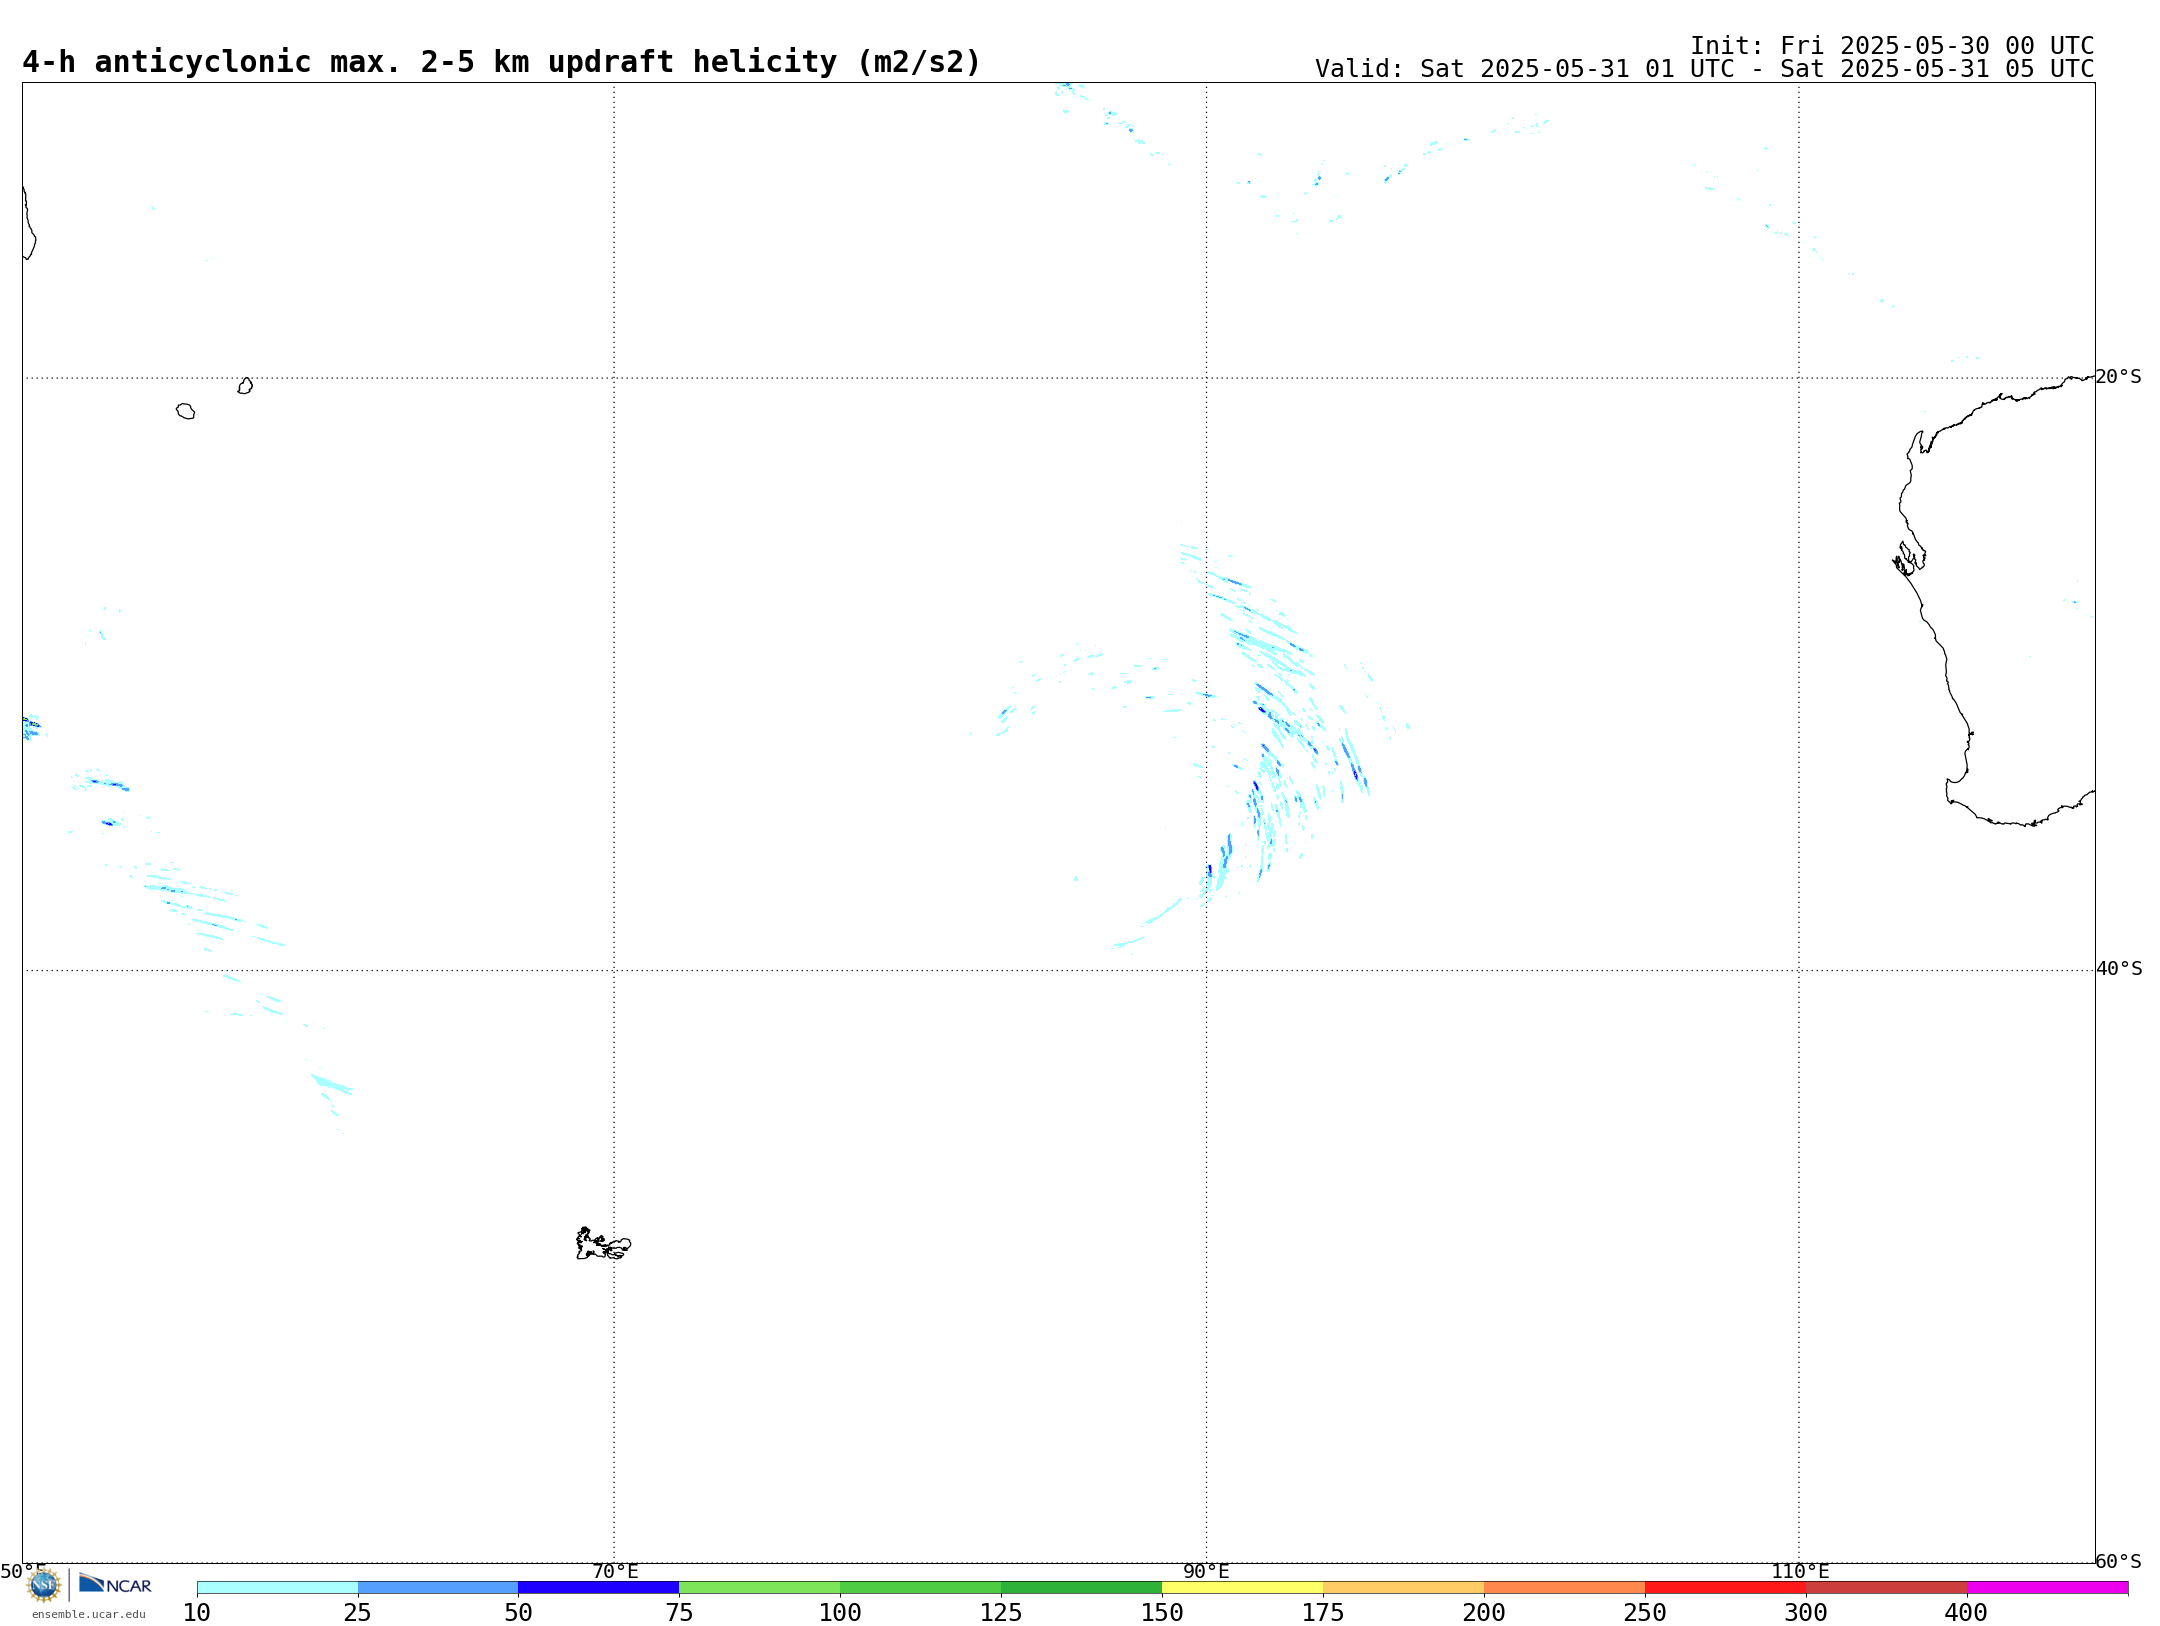Click the 110°E longitude label
This screenshot has height=1626, width=2160.
pyautogui.click(x=1800, y=1571)
